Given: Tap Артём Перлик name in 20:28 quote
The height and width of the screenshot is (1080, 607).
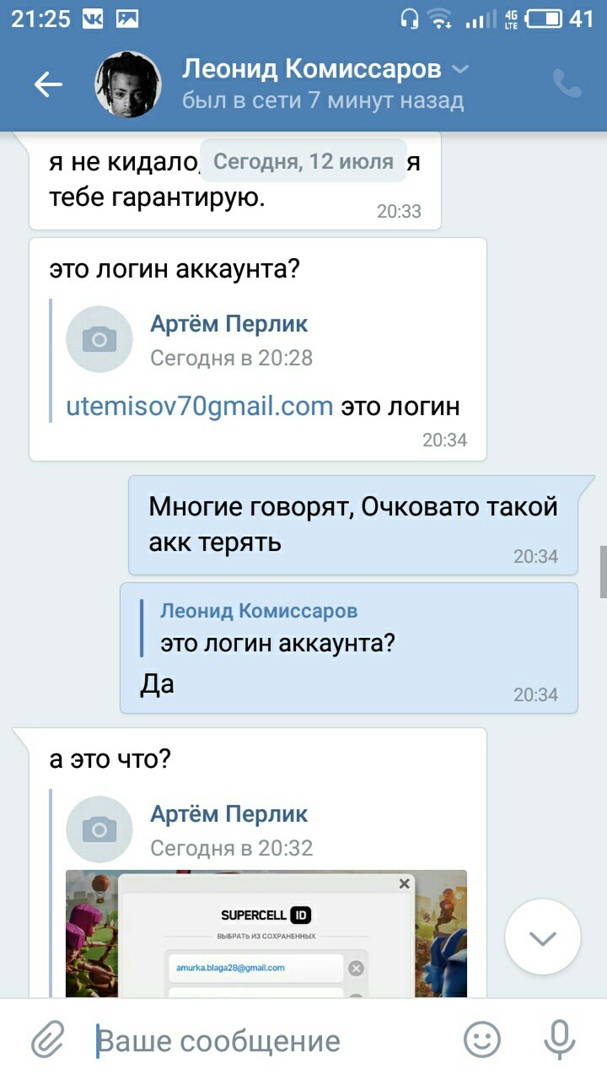Looking at the screenshot, I should click(229, 324).
